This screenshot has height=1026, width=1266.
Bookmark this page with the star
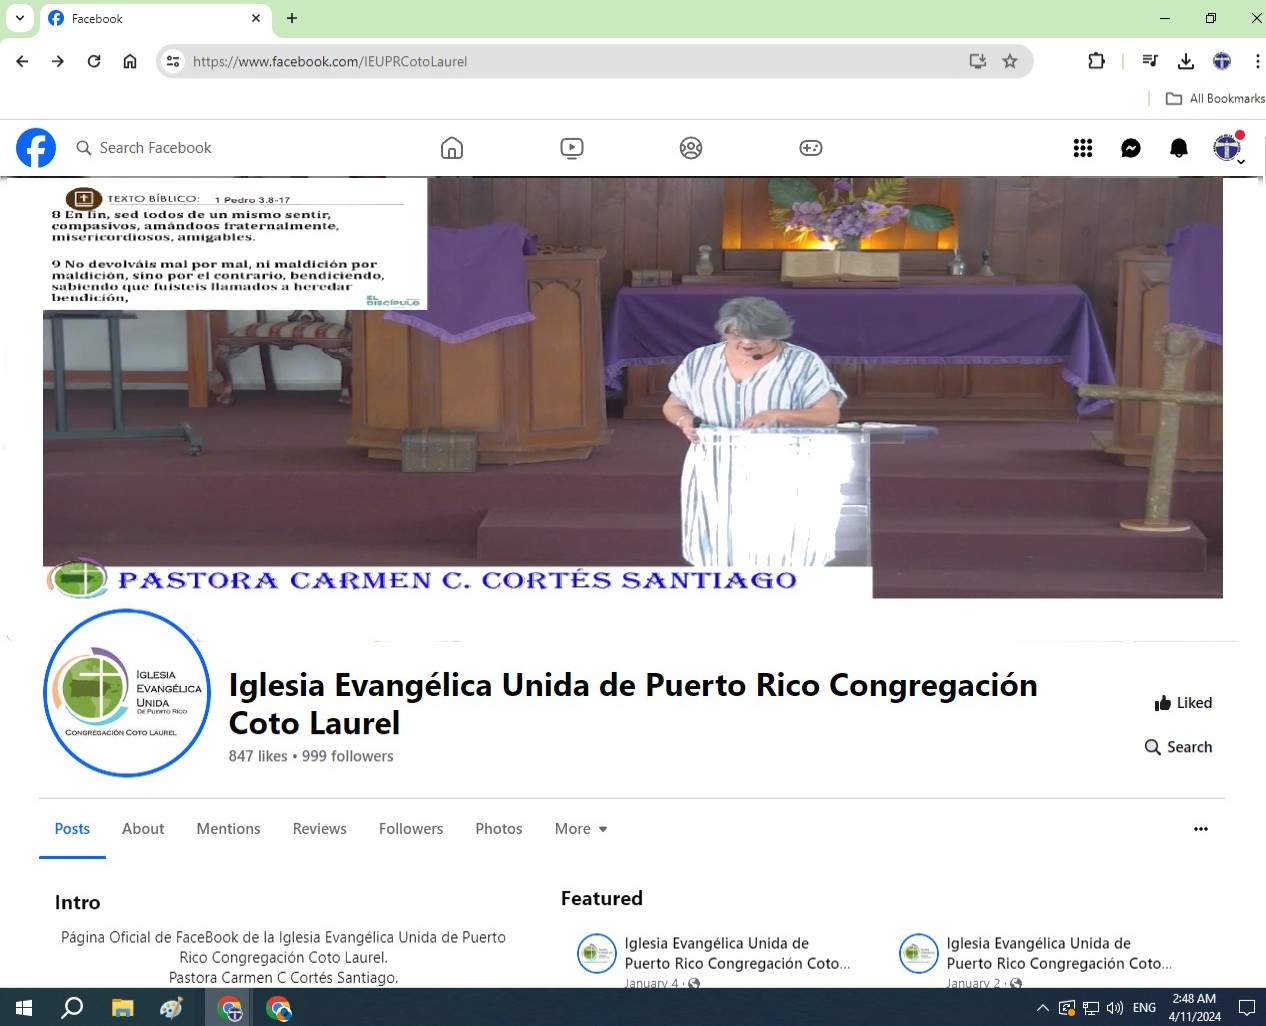coord(1010,61)
